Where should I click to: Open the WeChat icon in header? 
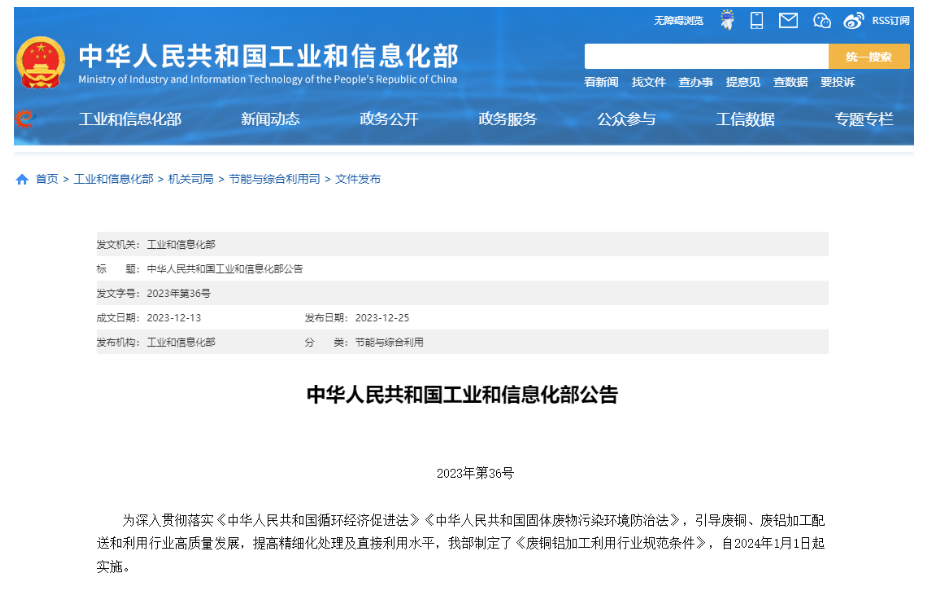tap(822, 20)
